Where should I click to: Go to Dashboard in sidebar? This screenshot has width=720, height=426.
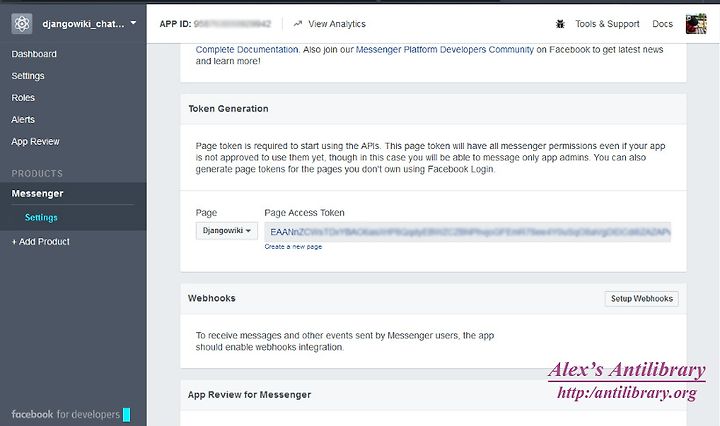[x=34, y=54]
